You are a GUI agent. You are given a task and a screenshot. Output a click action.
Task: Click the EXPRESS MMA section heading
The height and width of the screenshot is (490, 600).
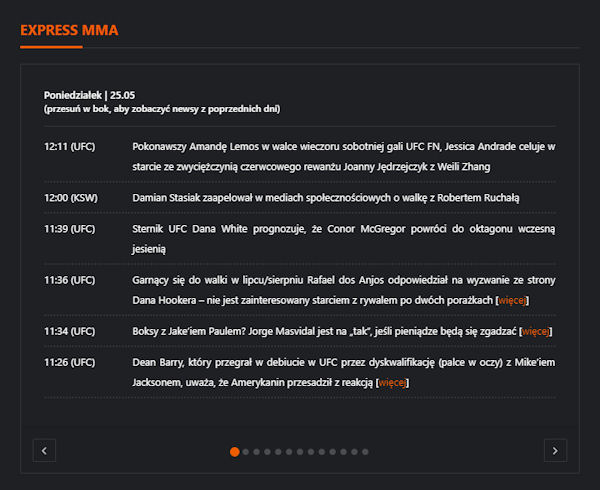point(69,30)
